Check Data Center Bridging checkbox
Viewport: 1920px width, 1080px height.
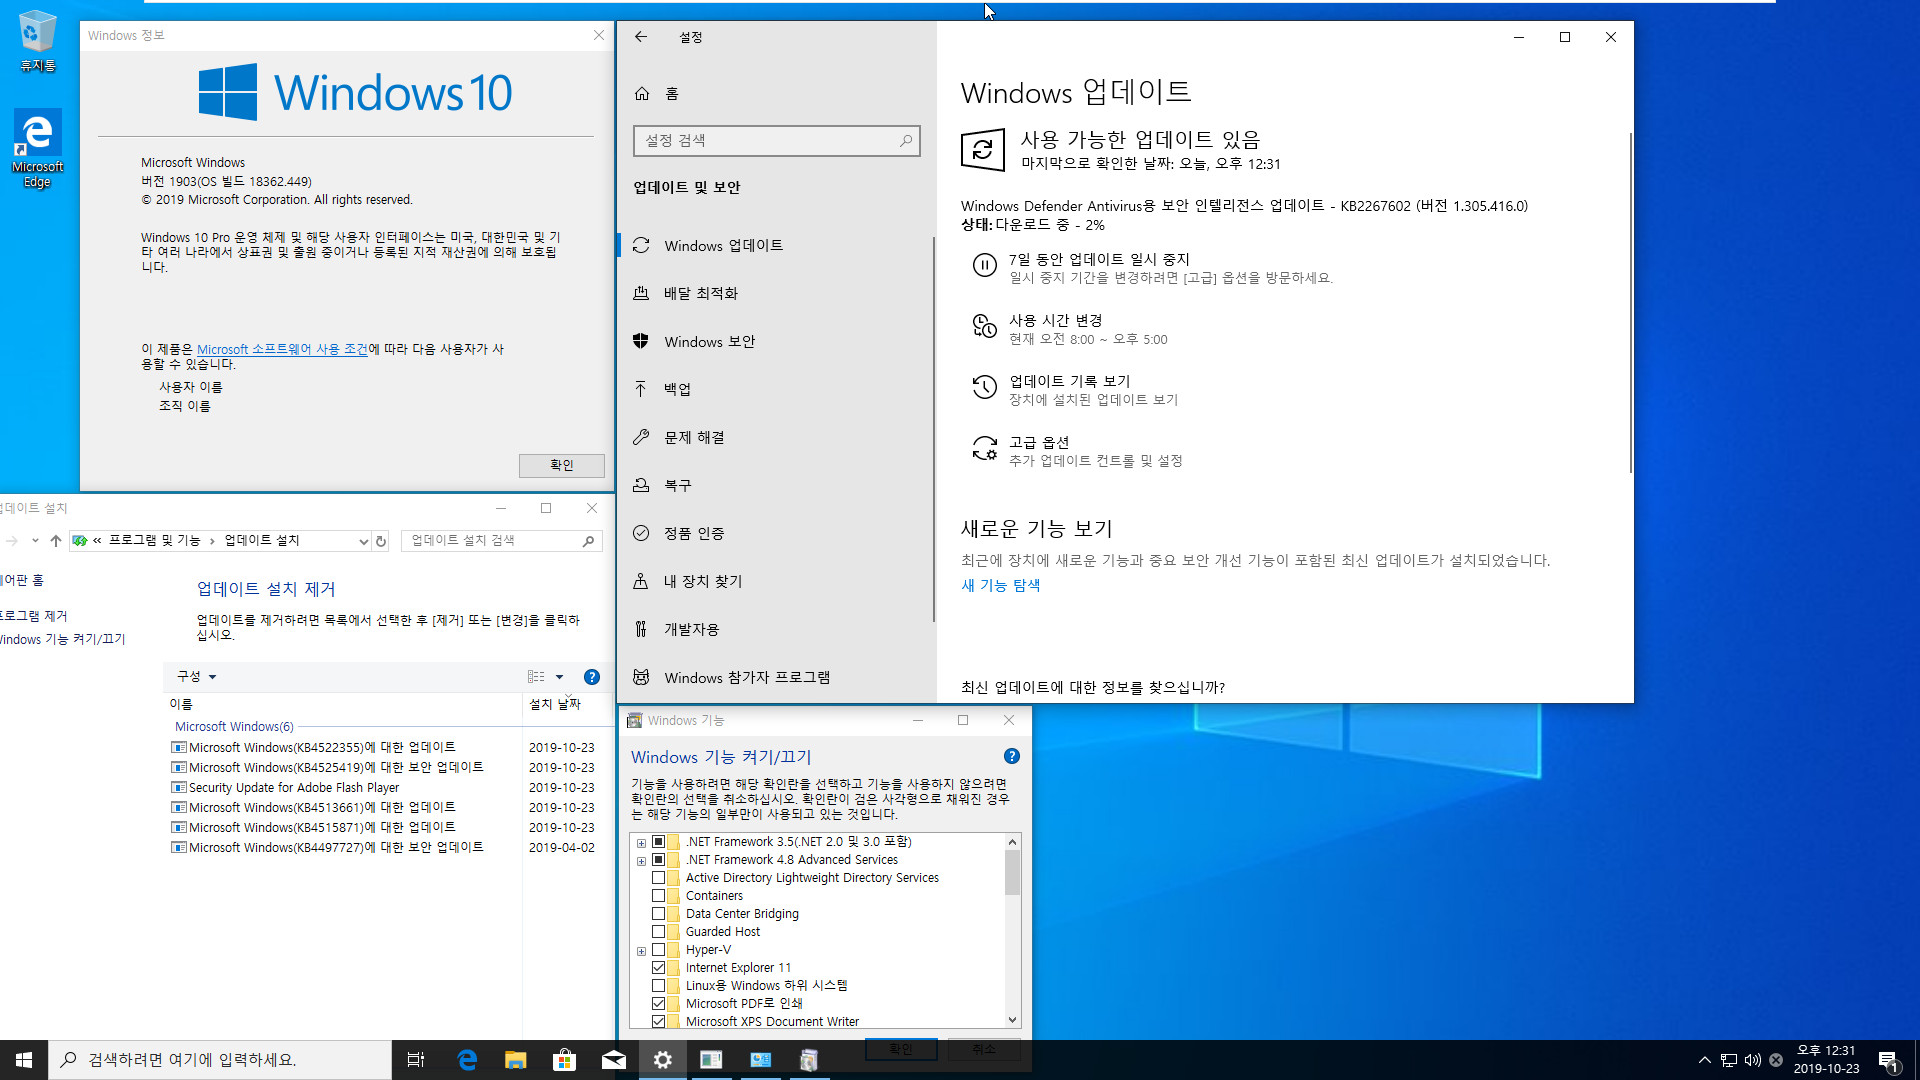pyautogui.click(x=658, y=914)
